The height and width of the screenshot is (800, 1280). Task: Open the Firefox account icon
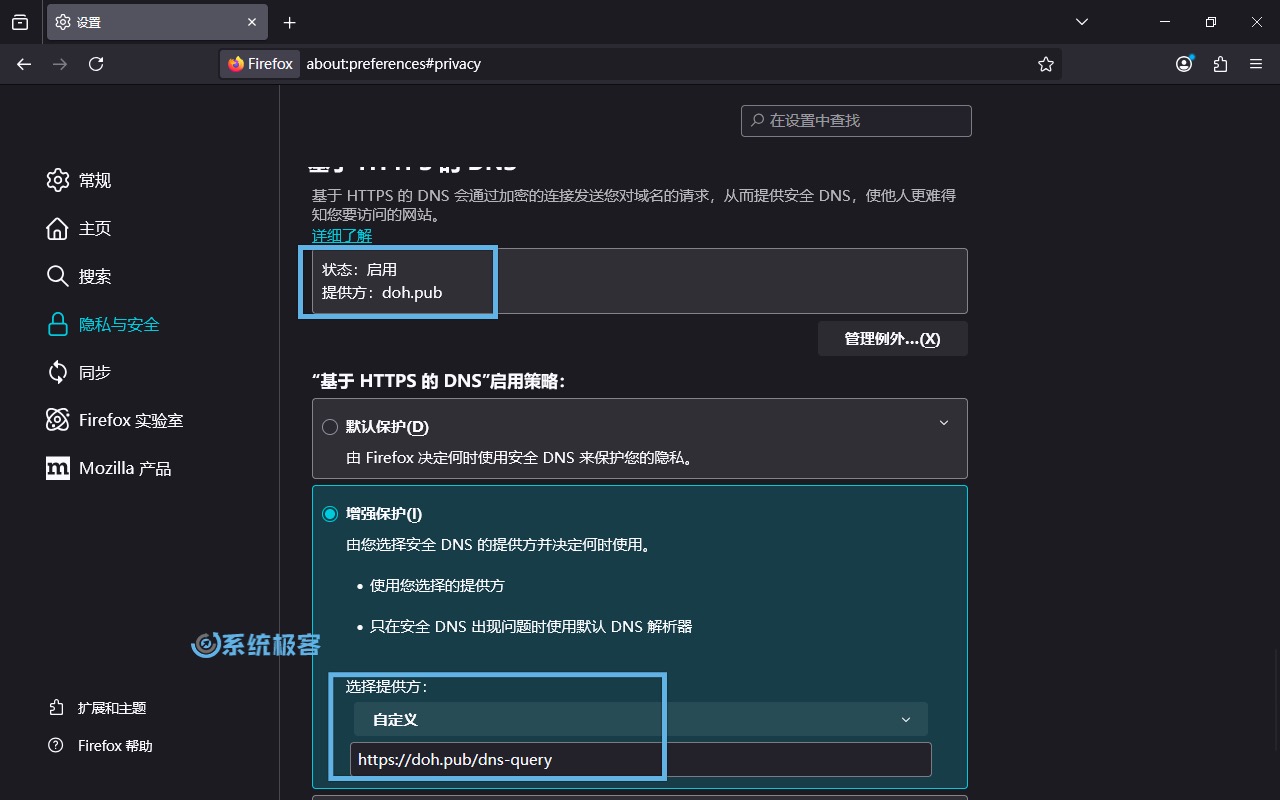click(1184, 64)
